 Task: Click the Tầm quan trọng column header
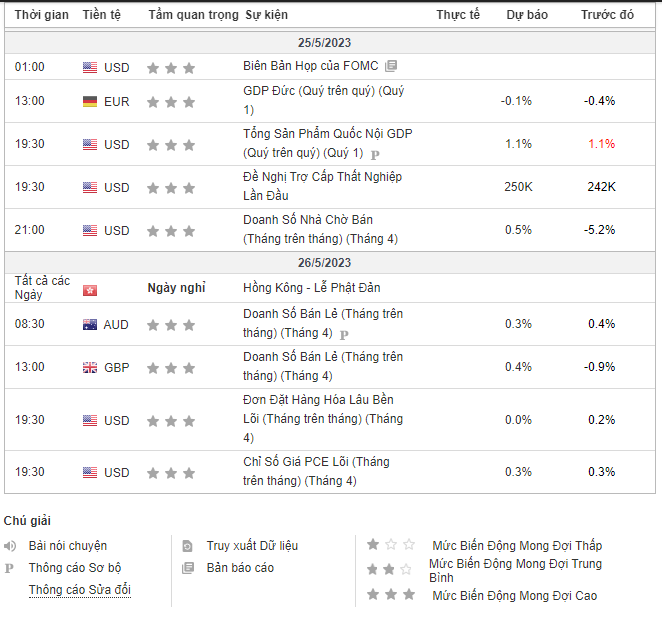click(193, 15)
